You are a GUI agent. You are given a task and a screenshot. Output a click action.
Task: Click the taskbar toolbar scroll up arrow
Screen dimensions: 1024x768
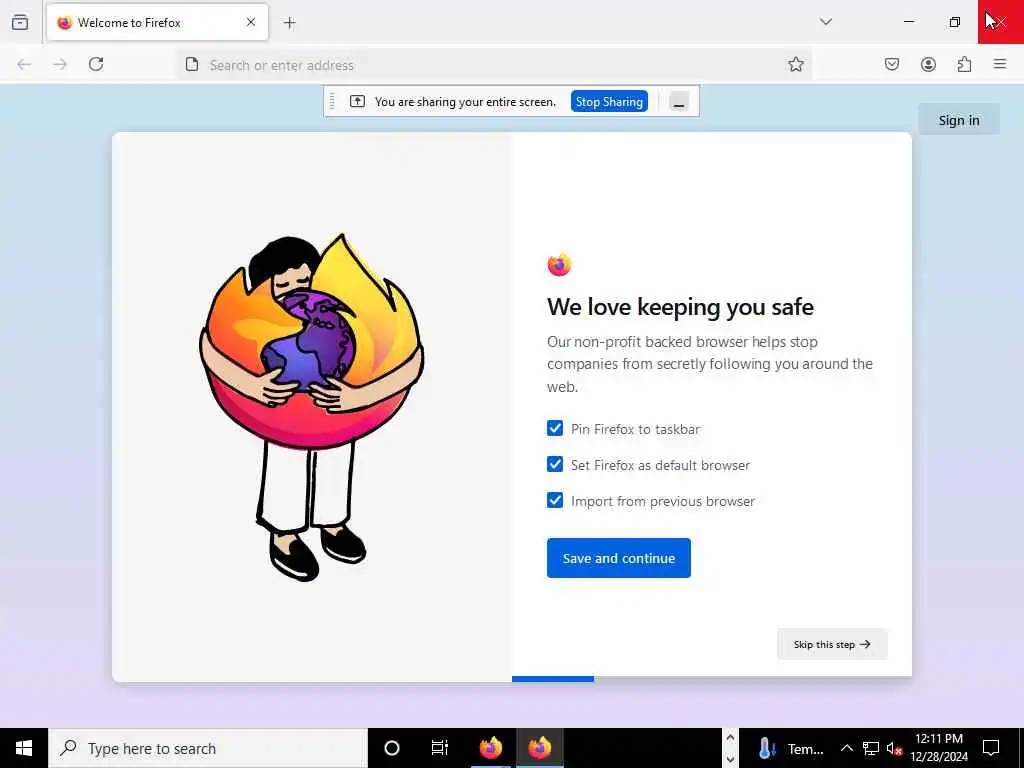(x=730, y=738)
